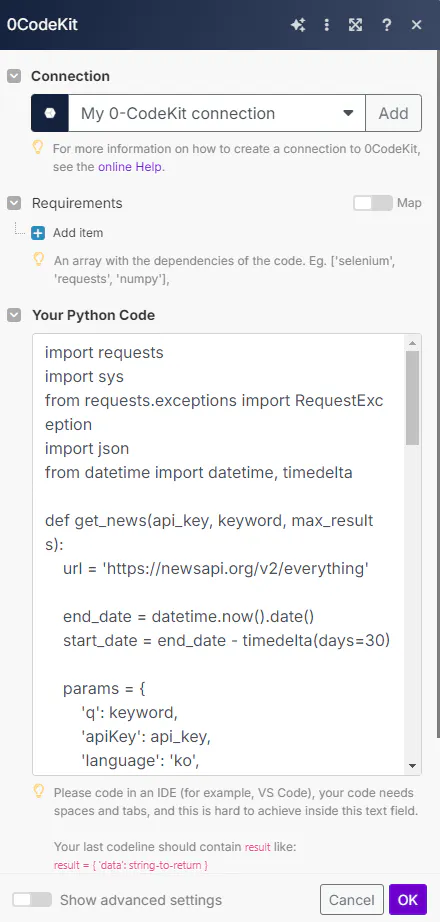The image size is (440, 922).
Task: Toggle the Requirements Map switch
Action: (372, 203)
